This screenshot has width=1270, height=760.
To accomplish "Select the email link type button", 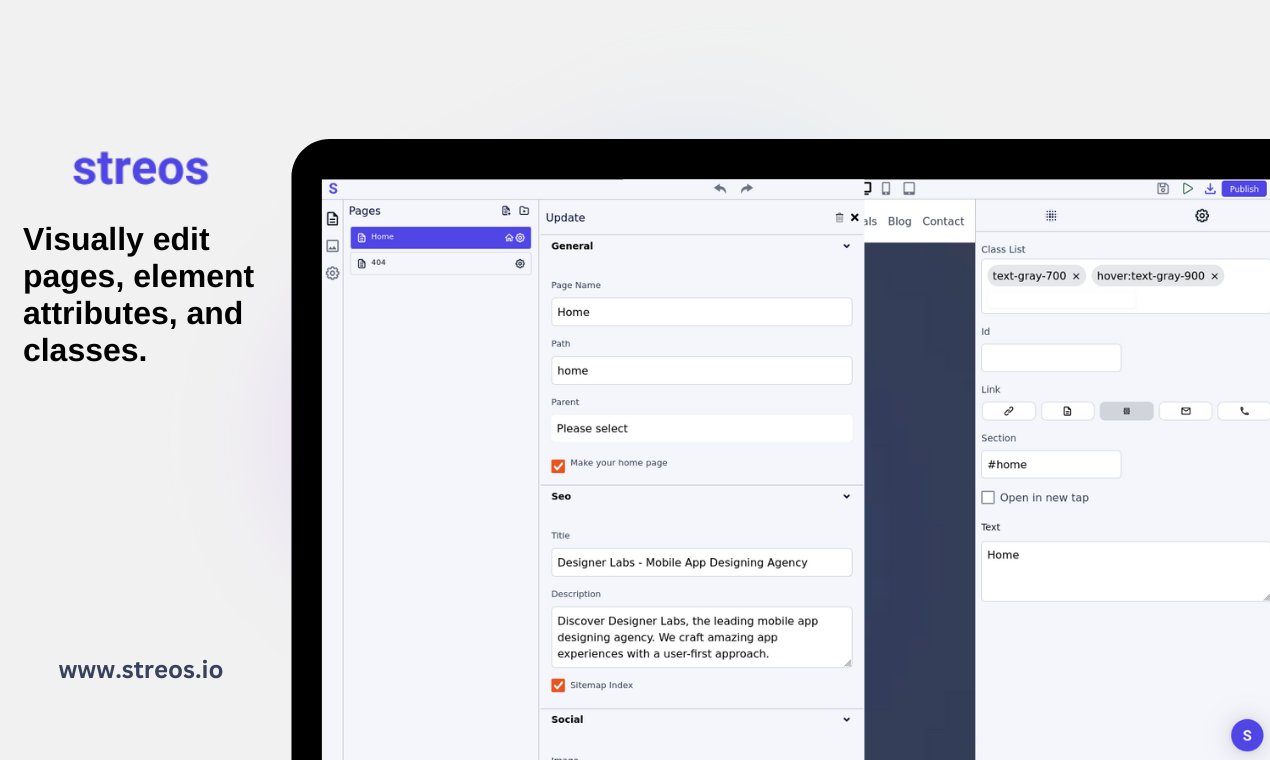I will click(1186, 411).
